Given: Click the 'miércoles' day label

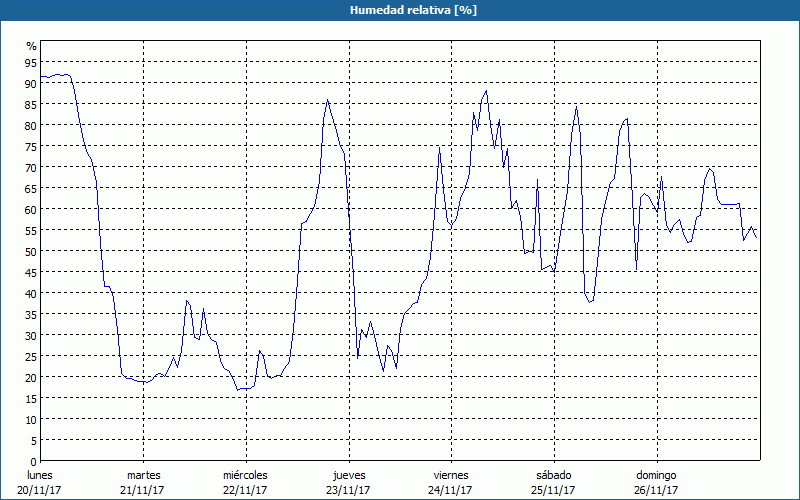Looking at the screenshot, I should tap(245, 475).
